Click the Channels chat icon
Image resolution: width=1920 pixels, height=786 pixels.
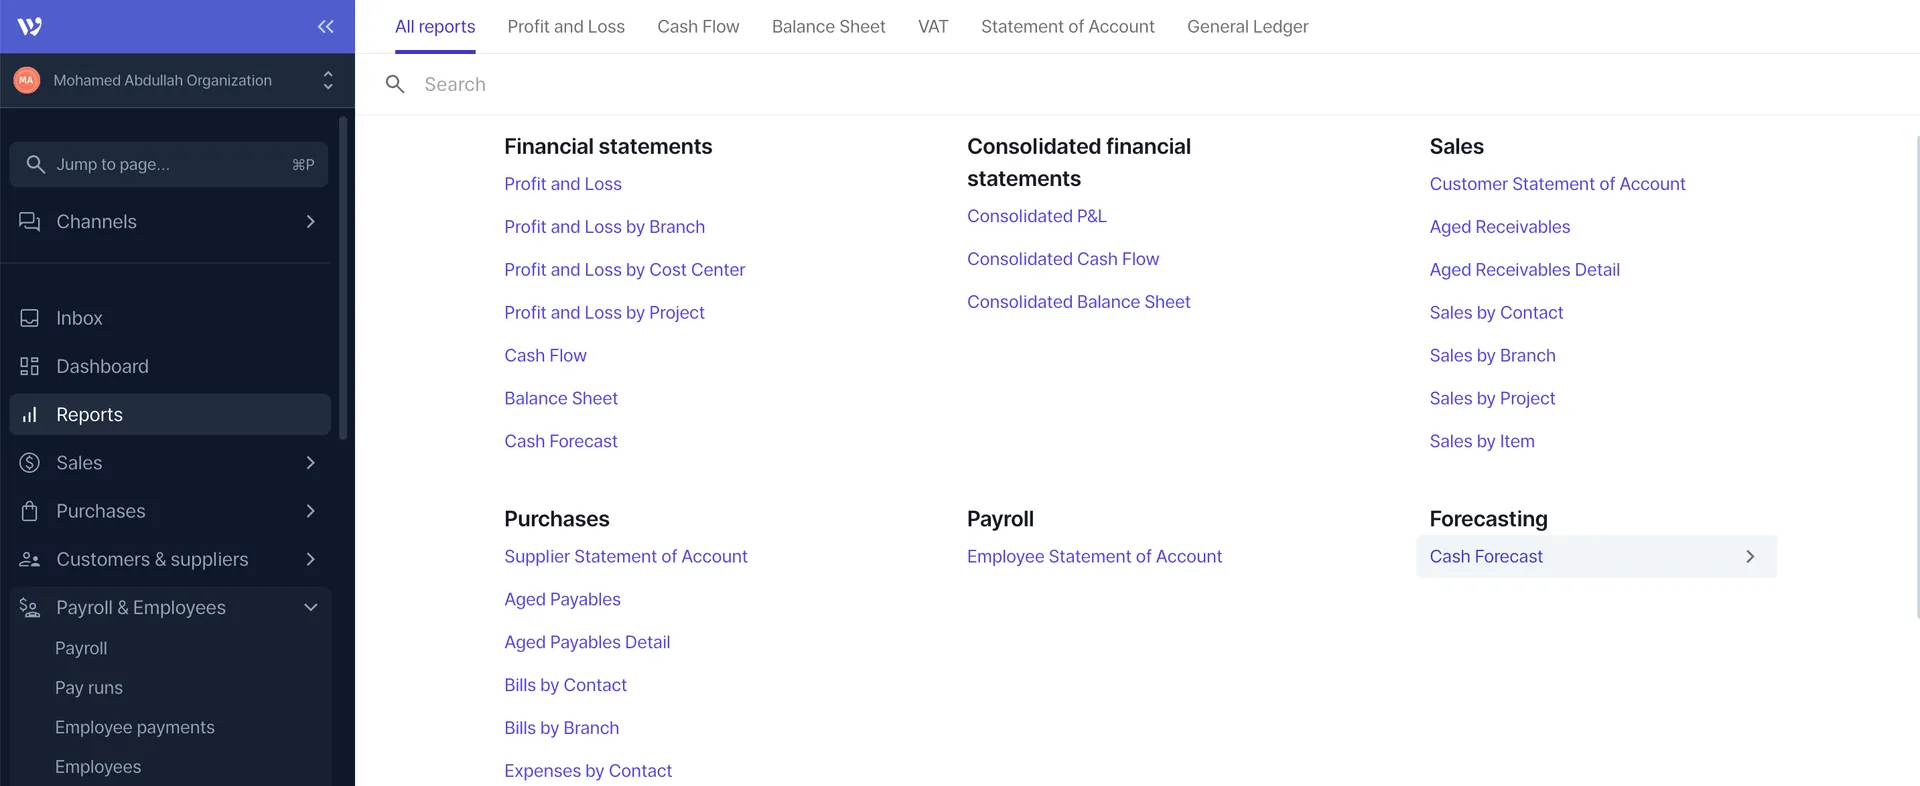pos(29,221)
